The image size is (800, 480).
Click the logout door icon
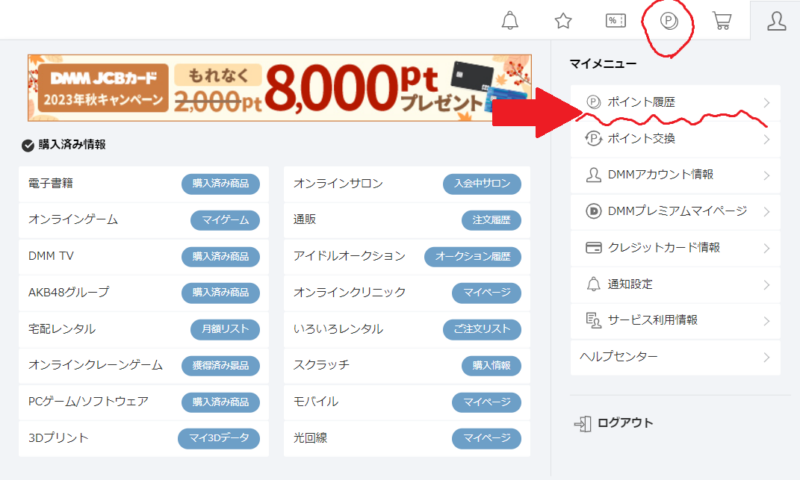[x=582, y=423]
